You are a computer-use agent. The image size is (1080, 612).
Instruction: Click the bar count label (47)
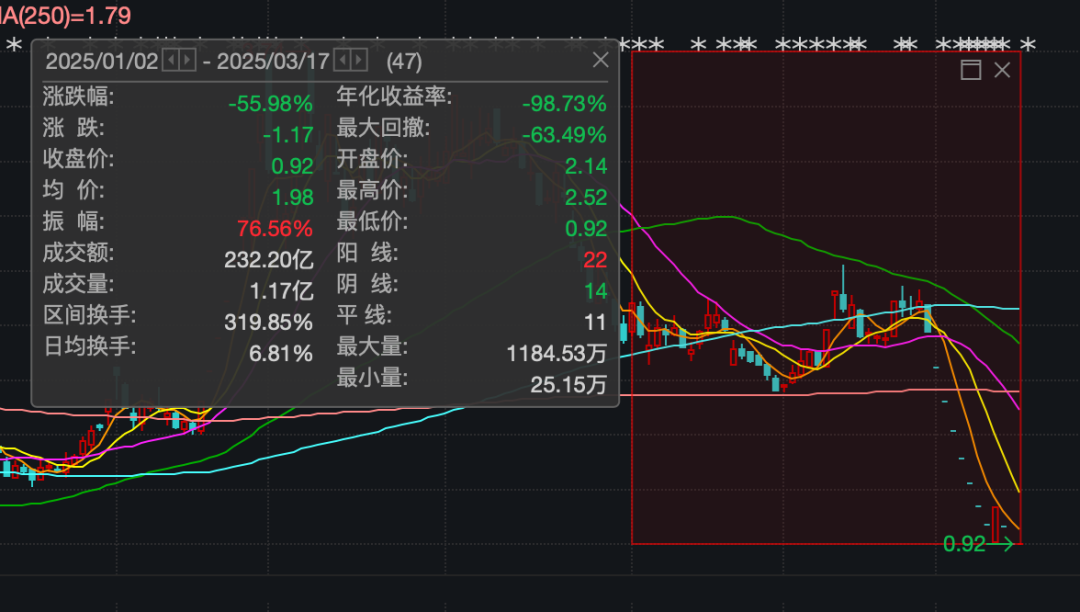point(405,61)
